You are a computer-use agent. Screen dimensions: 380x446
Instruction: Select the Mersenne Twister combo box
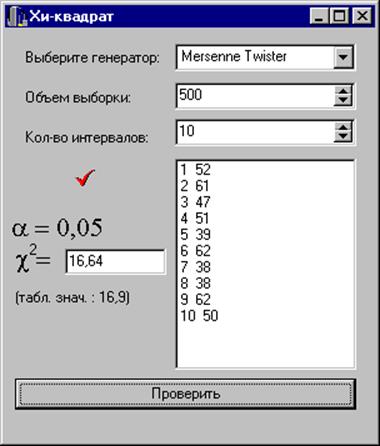pos(265,57)
